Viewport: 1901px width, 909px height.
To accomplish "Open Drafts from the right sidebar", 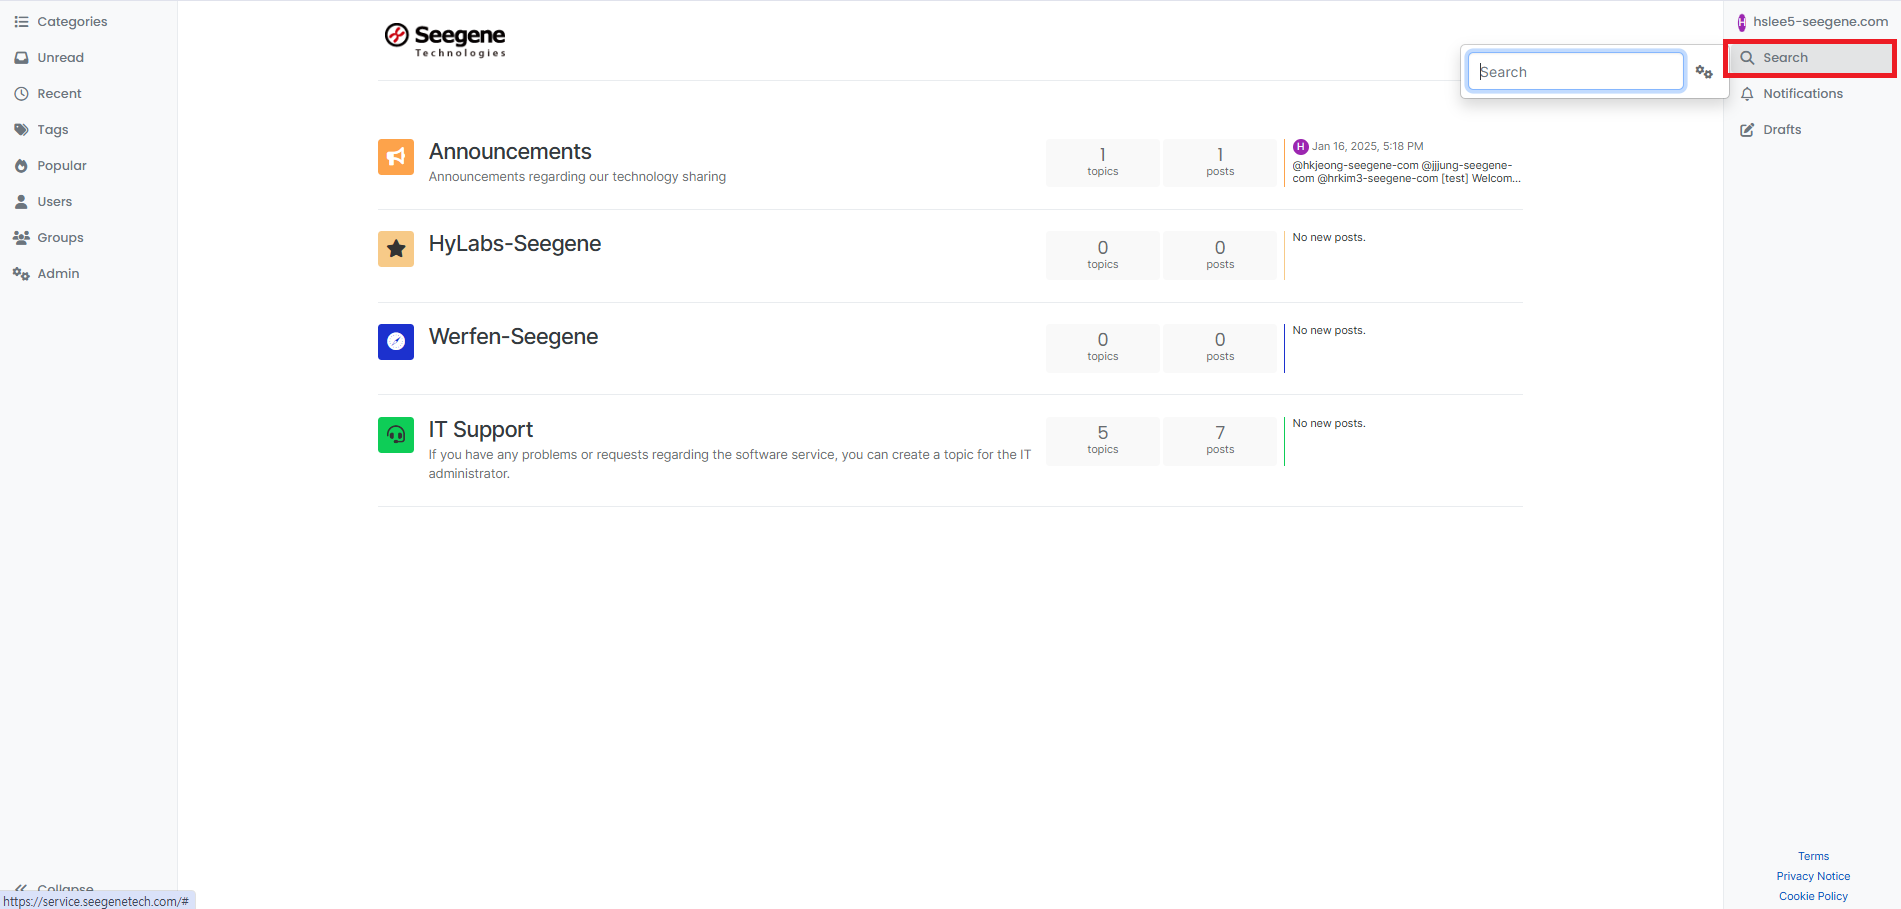I will pos(1781,130).
